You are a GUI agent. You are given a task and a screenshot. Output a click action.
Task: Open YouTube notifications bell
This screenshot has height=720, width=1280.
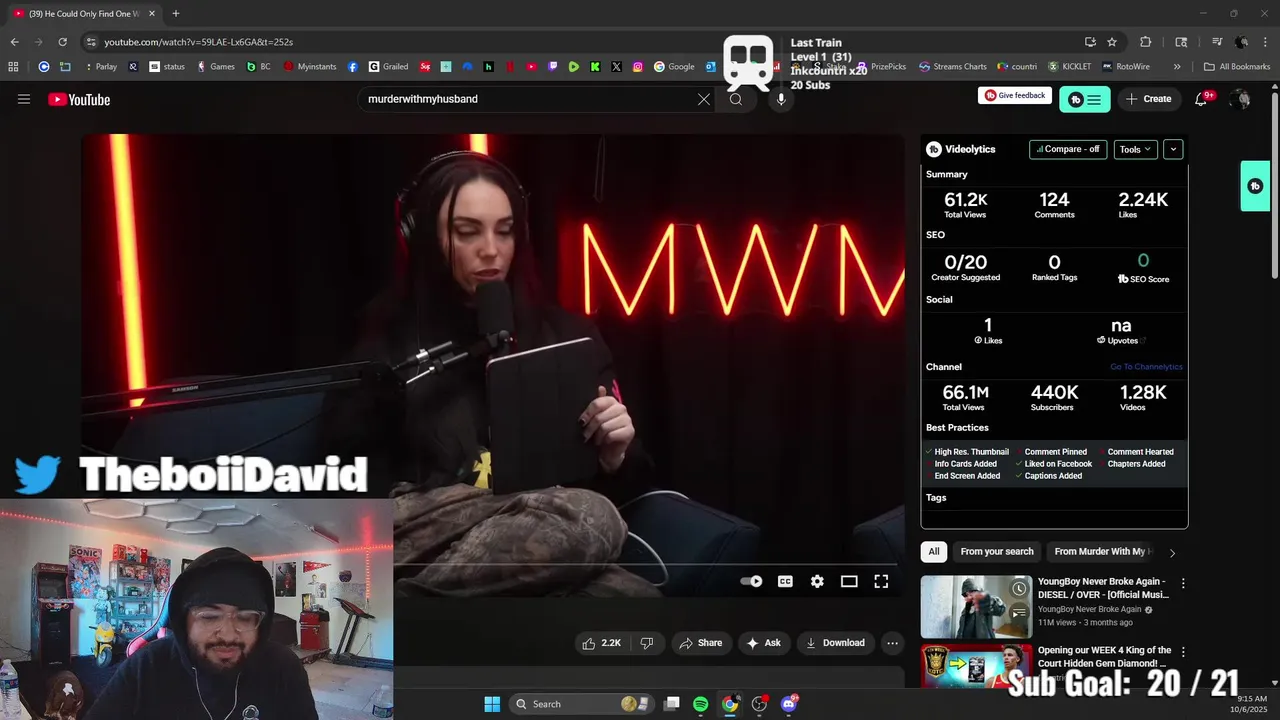(x=1201, y=99)
